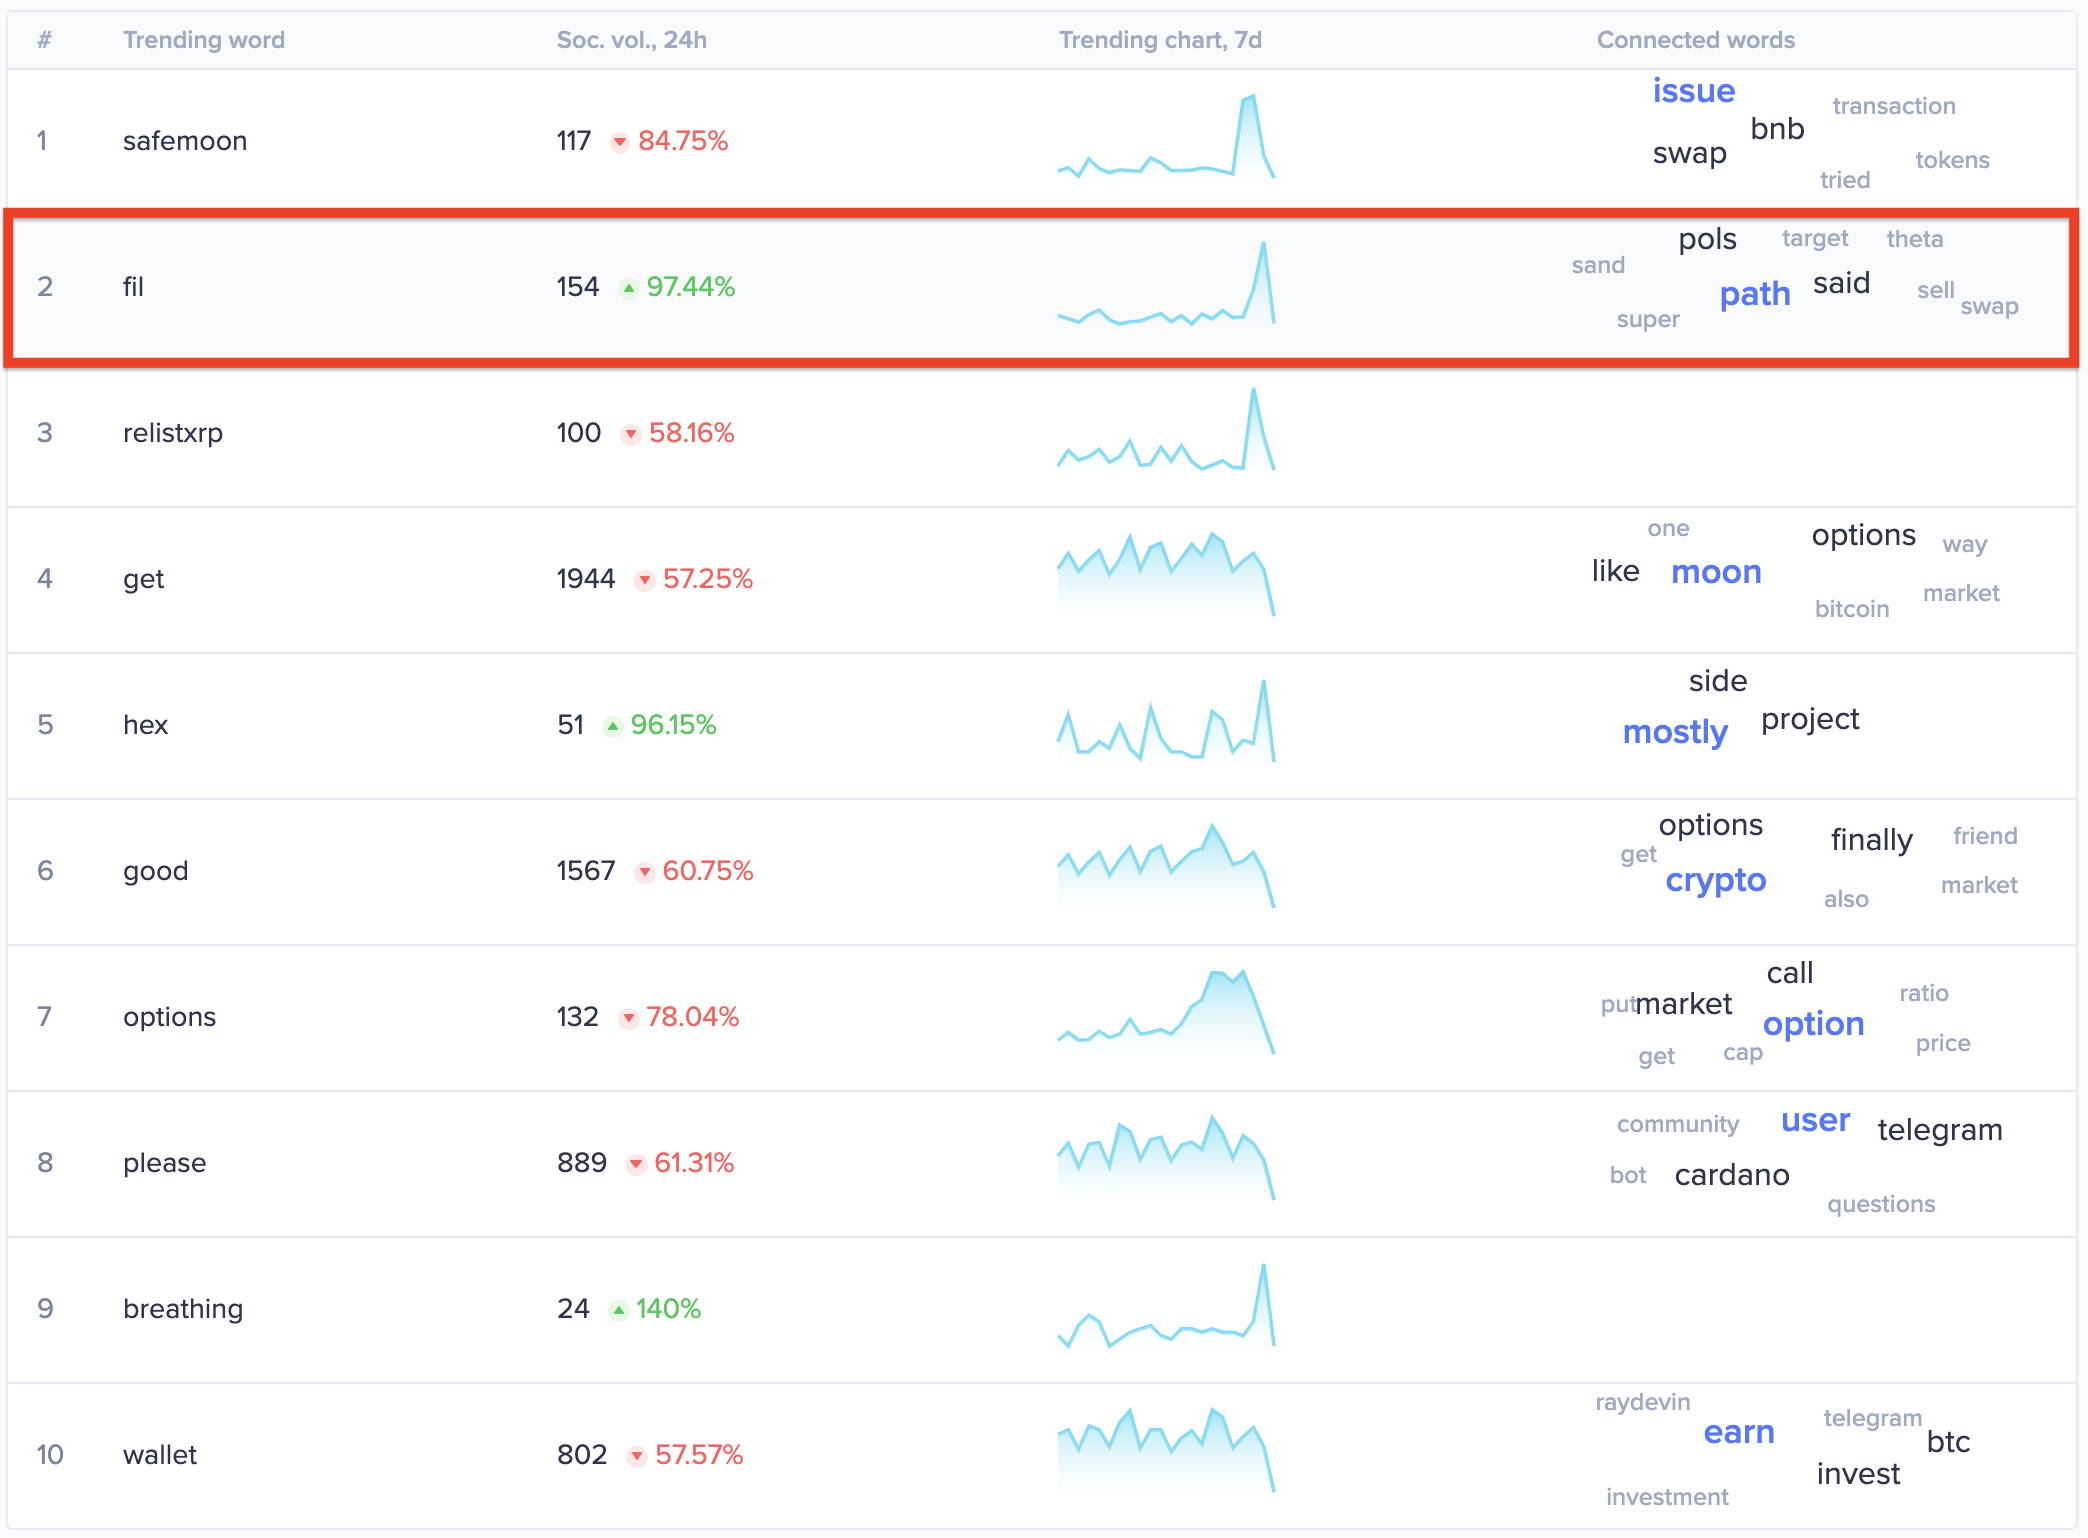The width and height of the screenshot is (2088, 1538).
Task: Select the trending word breathing
Action: (x=183, y=1309)
